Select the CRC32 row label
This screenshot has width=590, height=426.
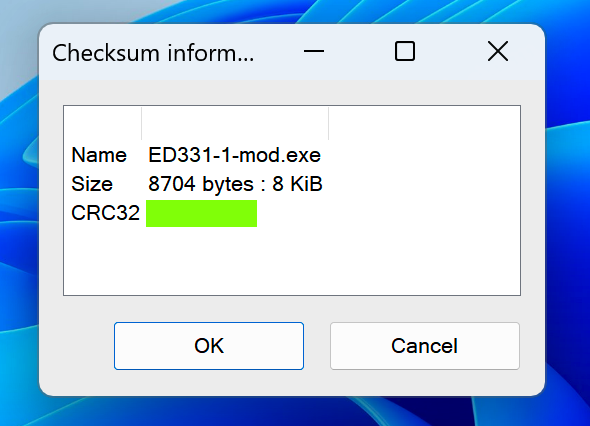click(x=105, y=213)
